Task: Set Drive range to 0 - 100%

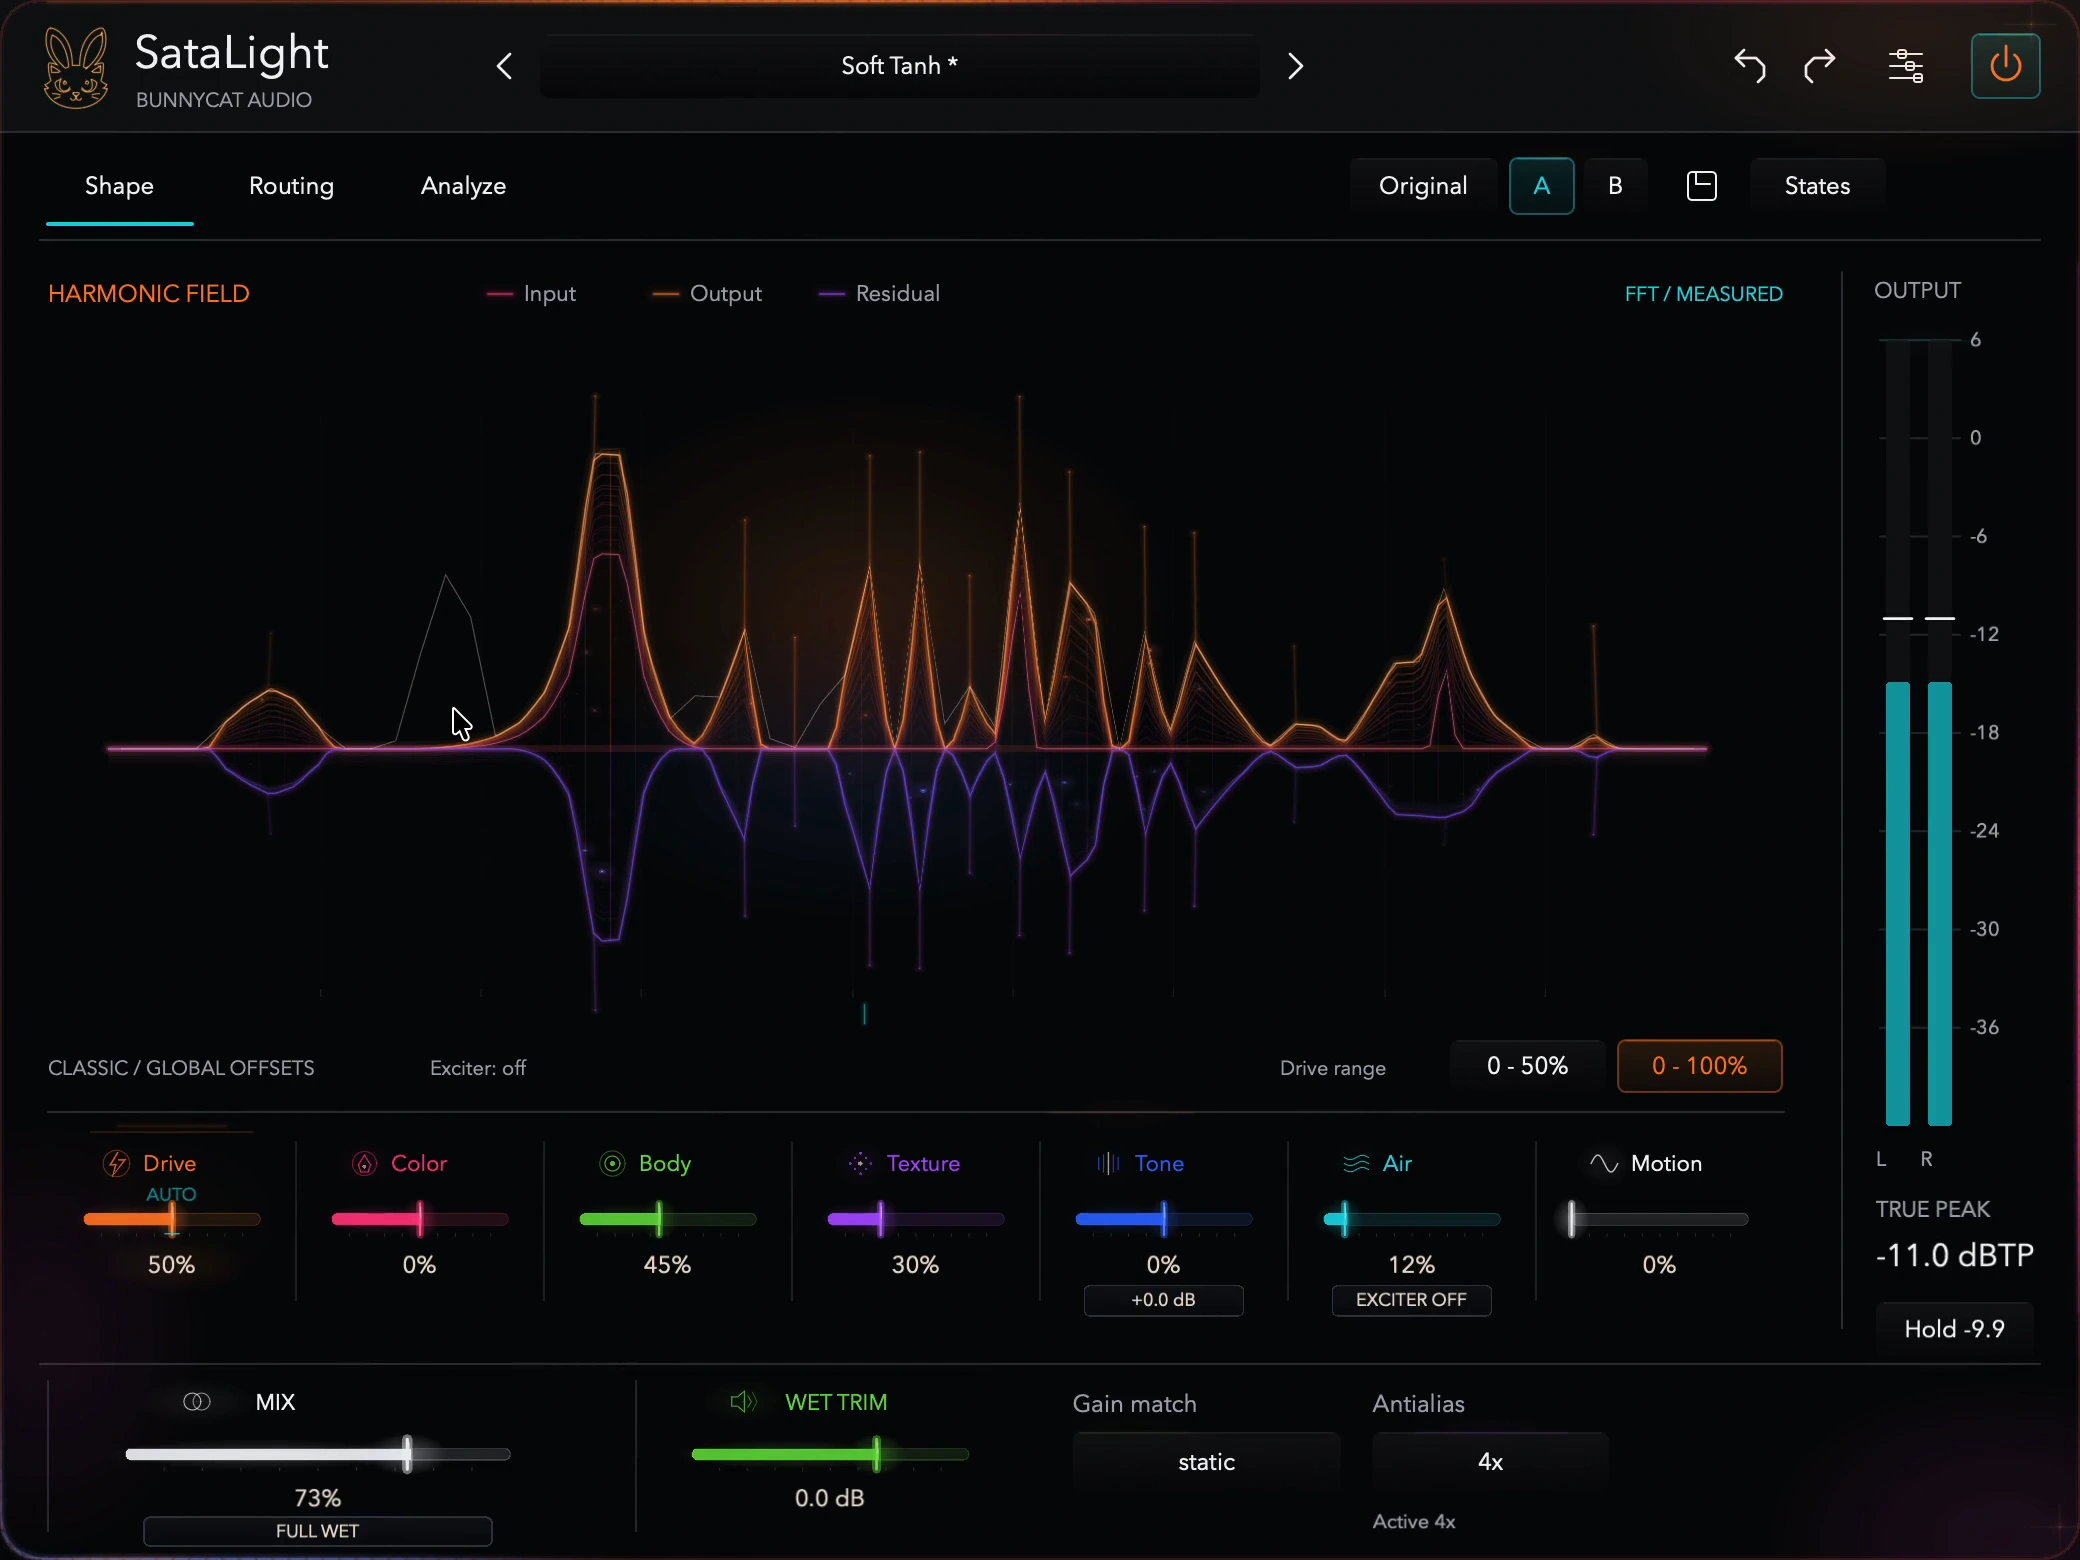Action: tap(1699, 1066)
